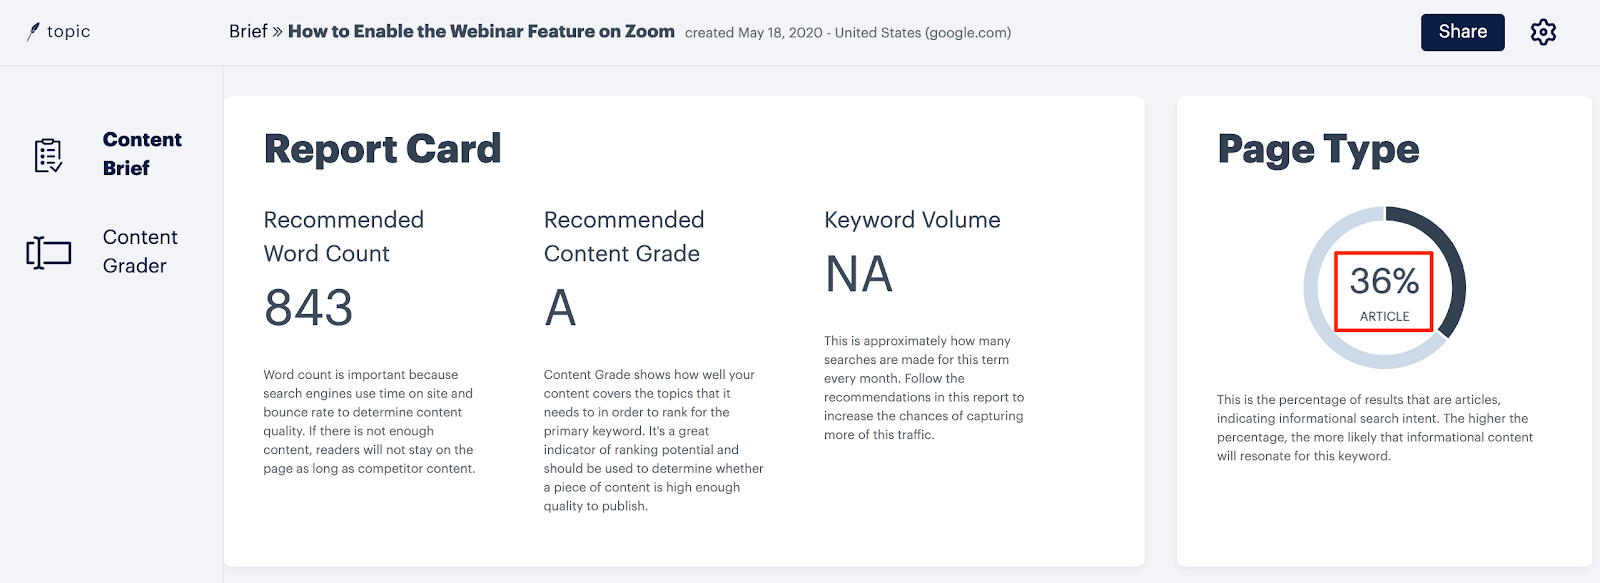The image size is (1600, 583).
Task: Select the Content Grader text cursor icon
Action: click(x=49, y=252)
